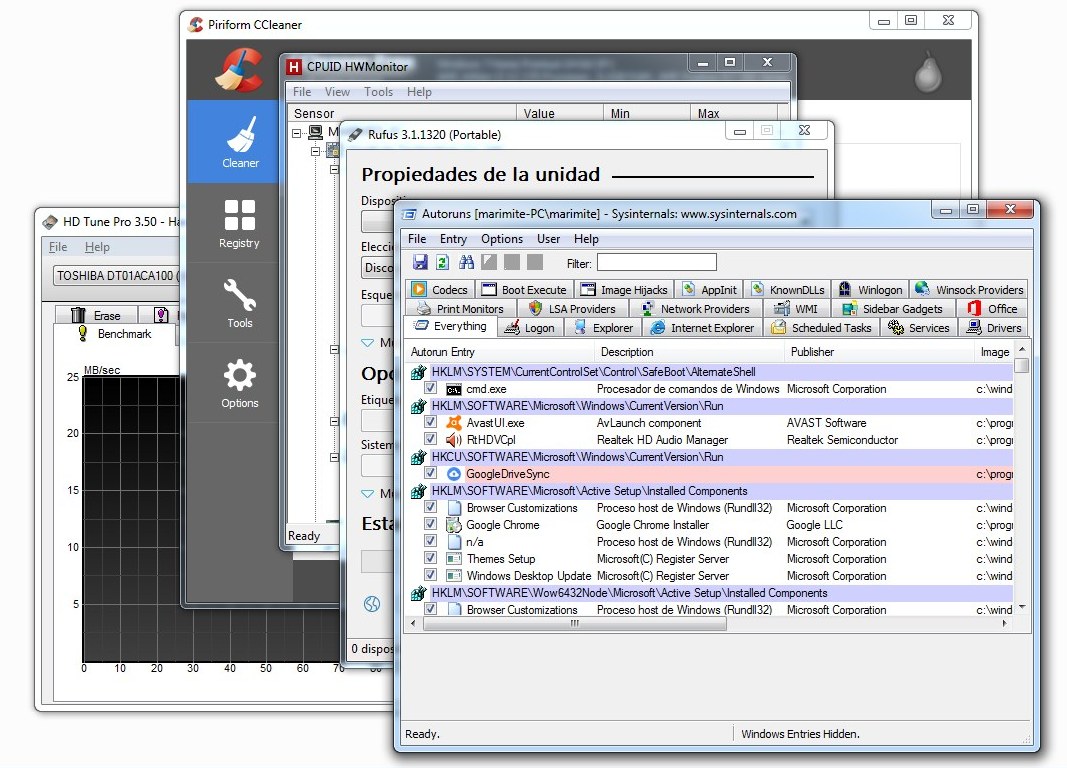Toggle the Windows Desktop Update checkbox
This screenshot has height=768, width=1067.
pyautogui.click(x=430, y=575)
